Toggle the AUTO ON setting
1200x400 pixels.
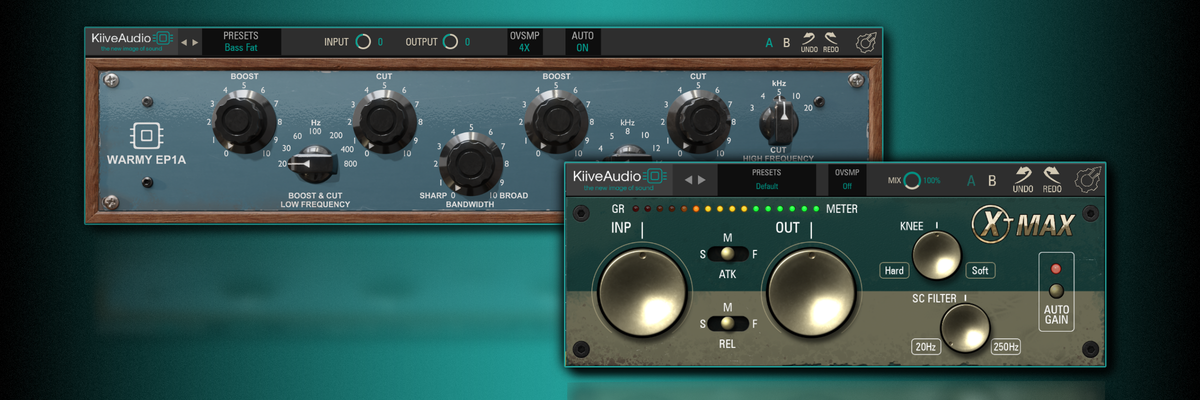point(582,41)
